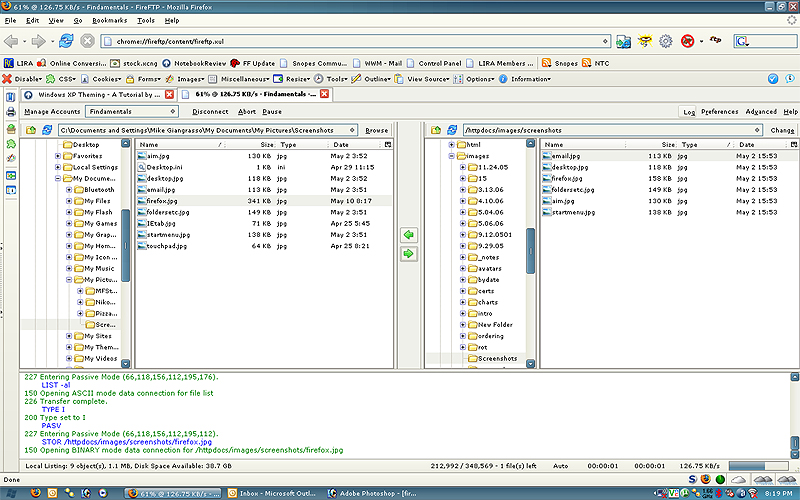This screenshot has height=500, width=800.
Task: Collapse the My Documents tree node
Action: click(x=58, y=179)
